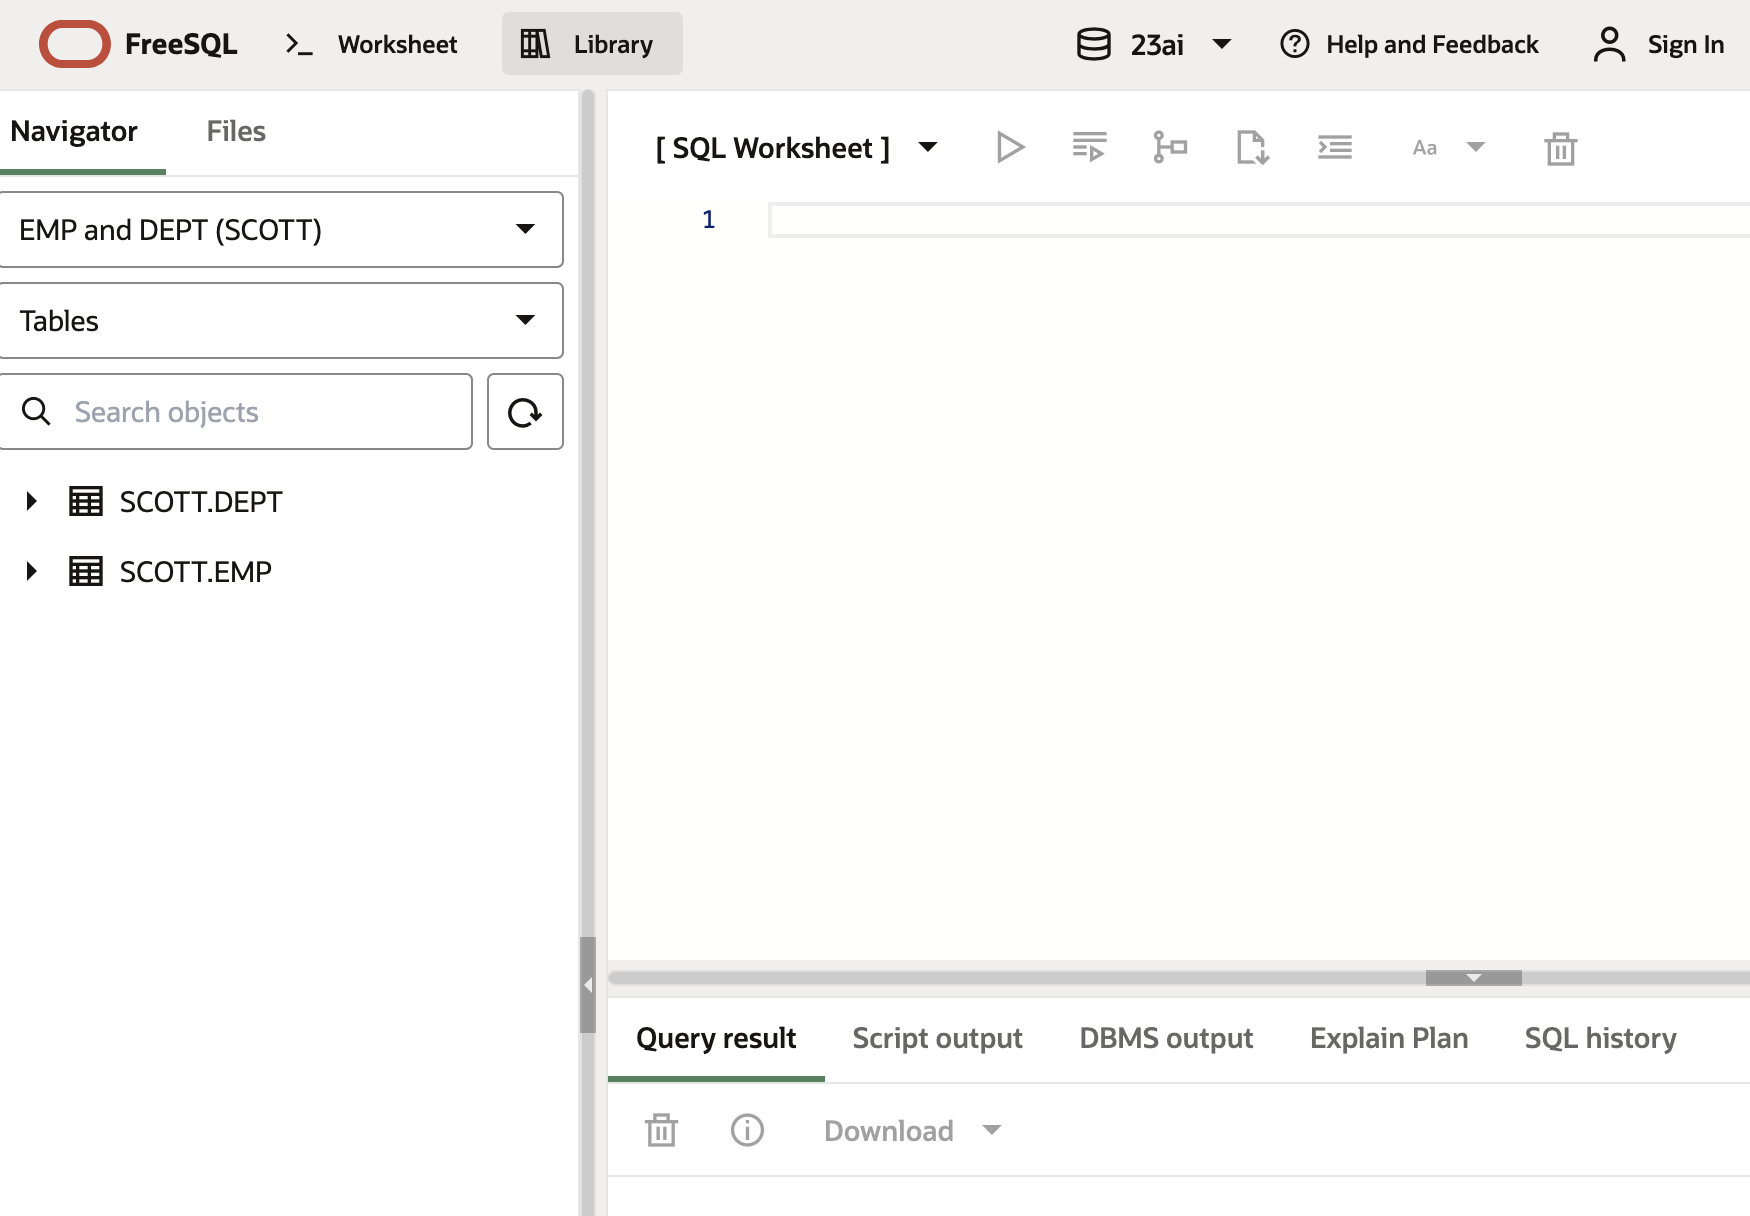Click the query result info icon
1750x1216 pixels.
coord(747,1130)
